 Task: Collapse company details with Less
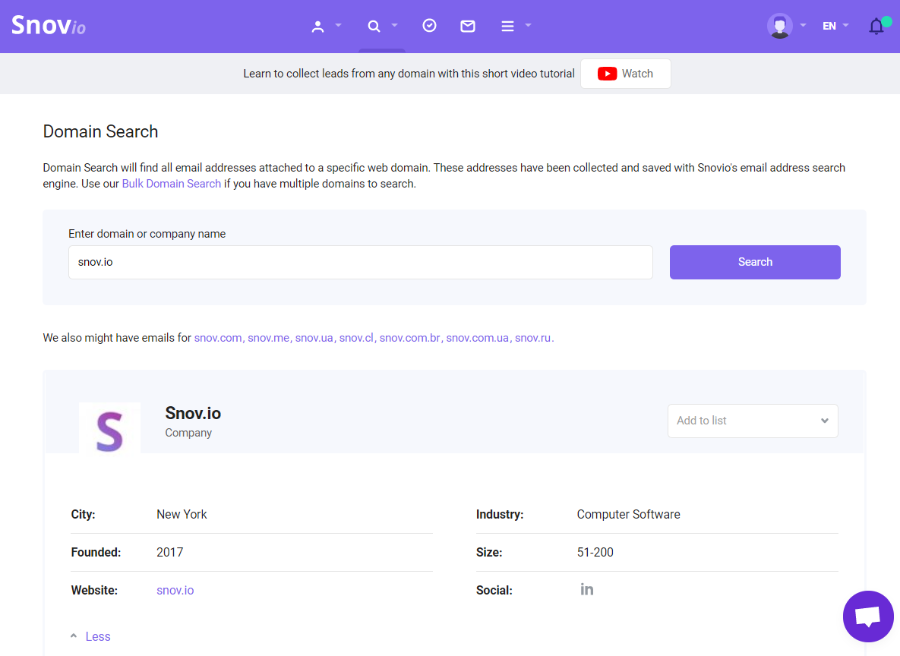click(x=91, y=636)
